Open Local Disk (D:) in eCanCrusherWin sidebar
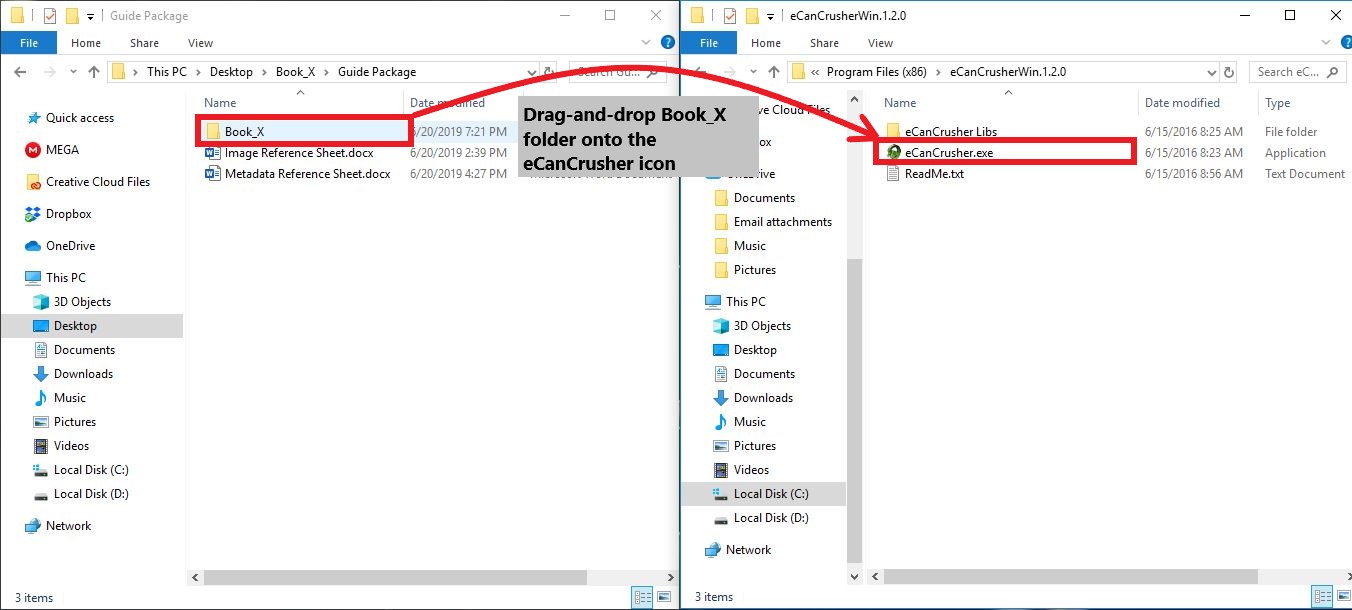The width and height of the screenshot is (1352, 610). tap(761, 518)
